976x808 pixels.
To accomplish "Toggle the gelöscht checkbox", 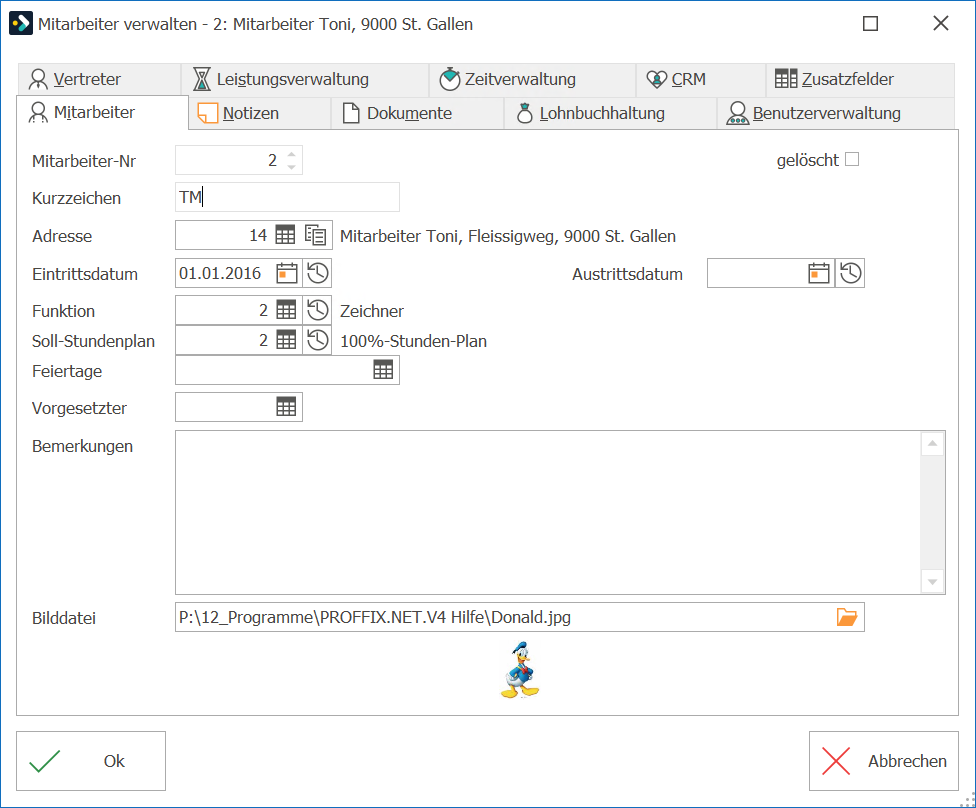I will point(852,159).
